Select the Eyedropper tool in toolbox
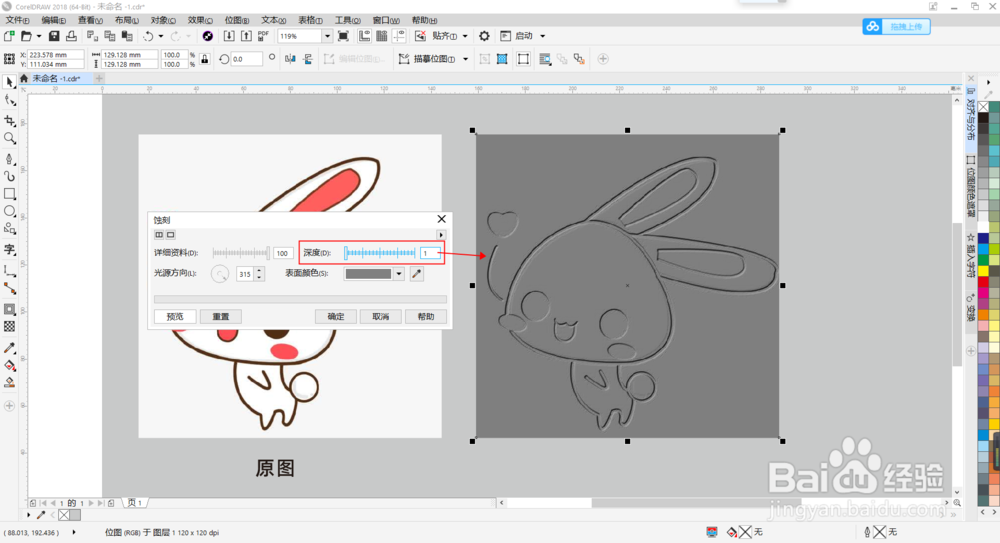 tap(10, 348)
